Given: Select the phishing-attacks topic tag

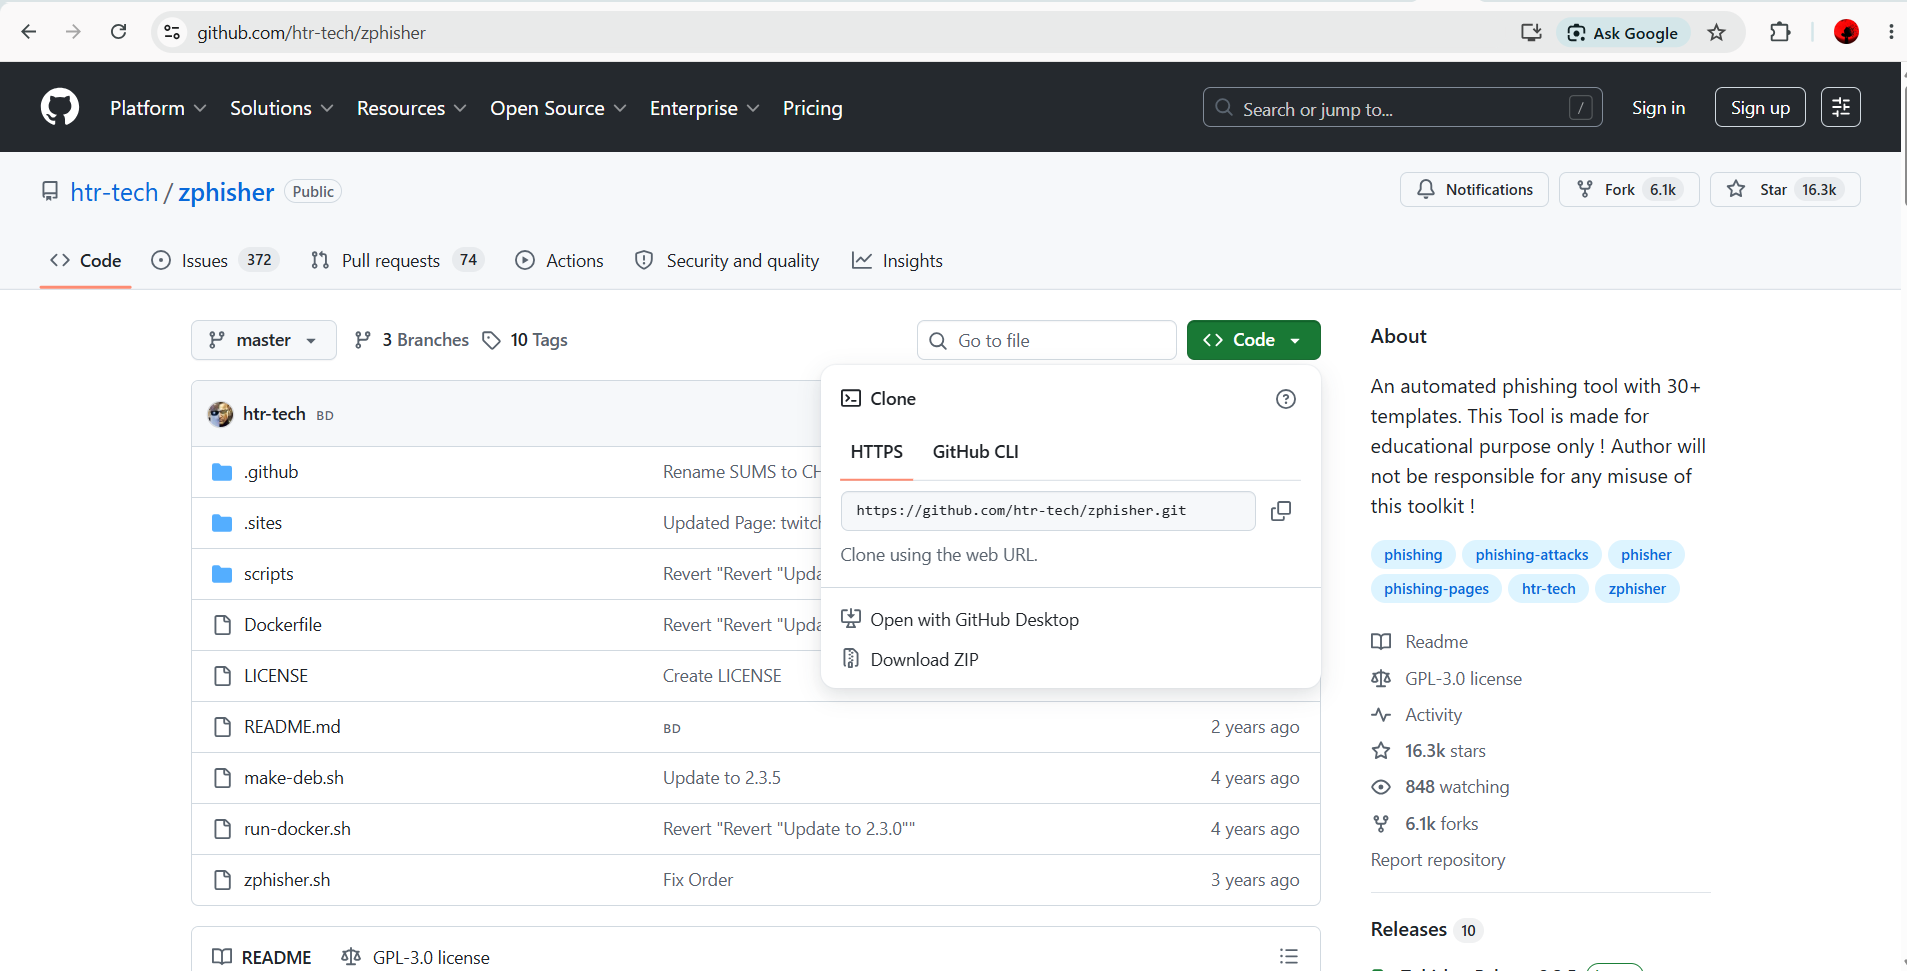Looking at the screenshot, I should pos(1531,555).
